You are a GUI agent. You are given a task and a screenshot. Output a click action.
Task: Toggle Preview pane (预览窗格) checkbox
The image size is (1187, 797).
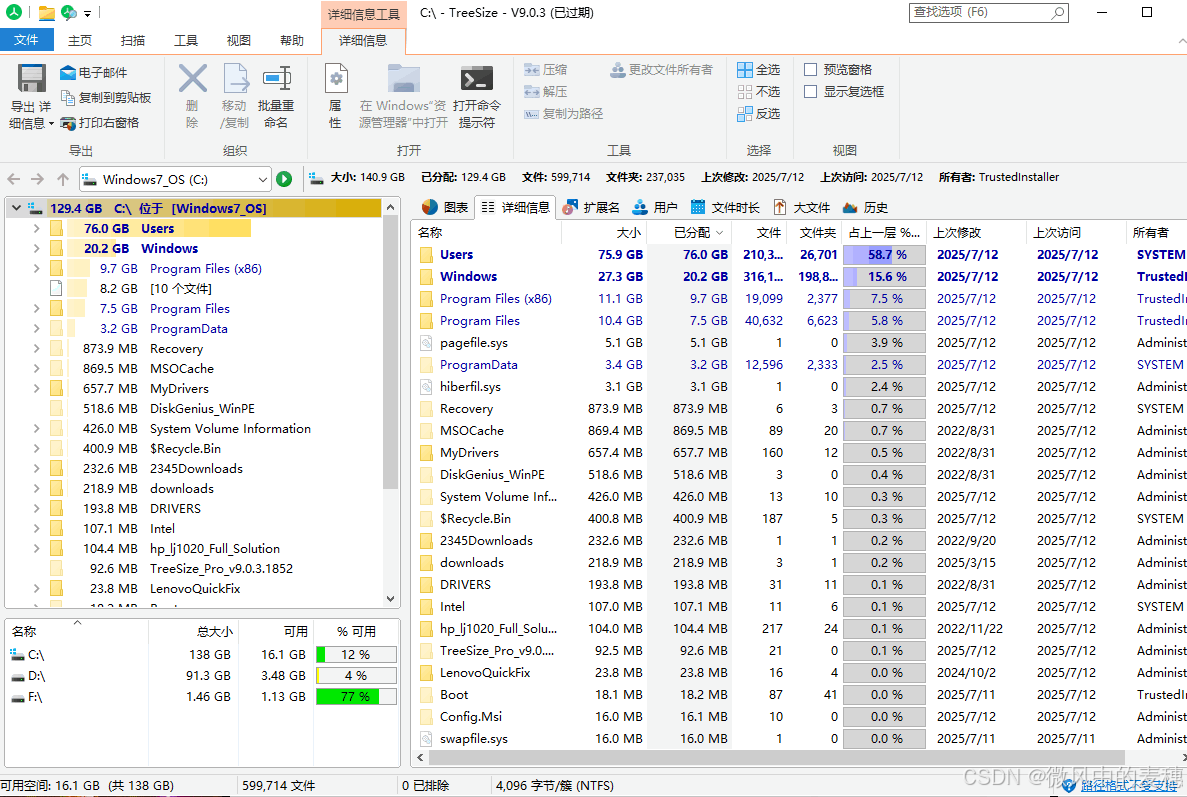tap(810, 70)
